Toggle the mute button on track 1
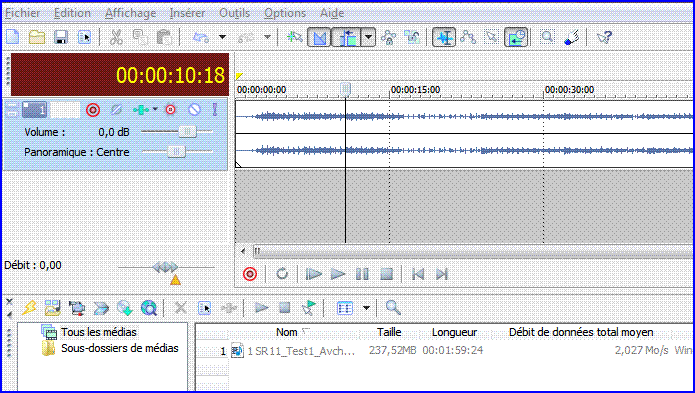Viewport: 695px width, 393px height. [195, 109]
